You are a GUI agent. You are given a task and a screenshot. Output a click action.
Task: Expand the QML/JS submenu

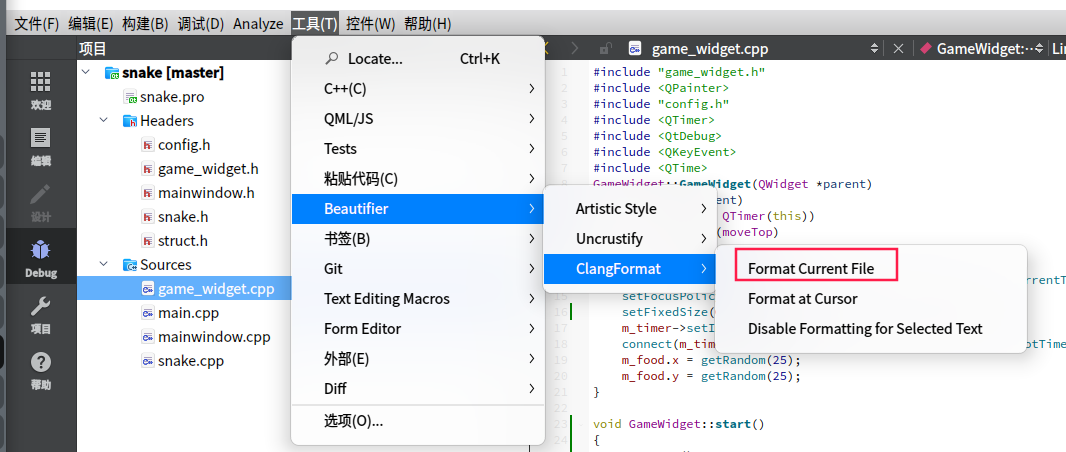417,119
